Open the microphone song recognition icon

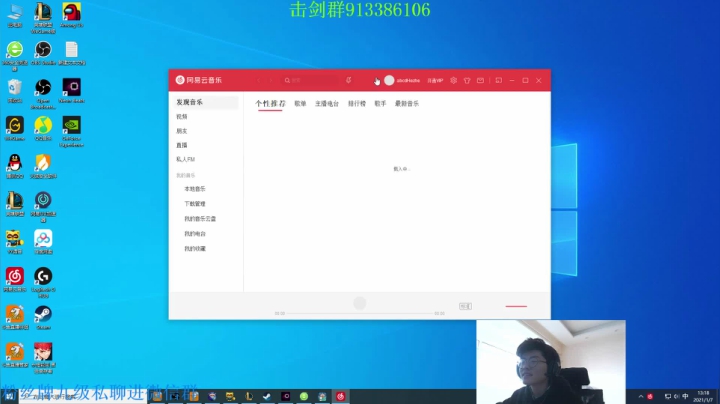tap(349, 80)
